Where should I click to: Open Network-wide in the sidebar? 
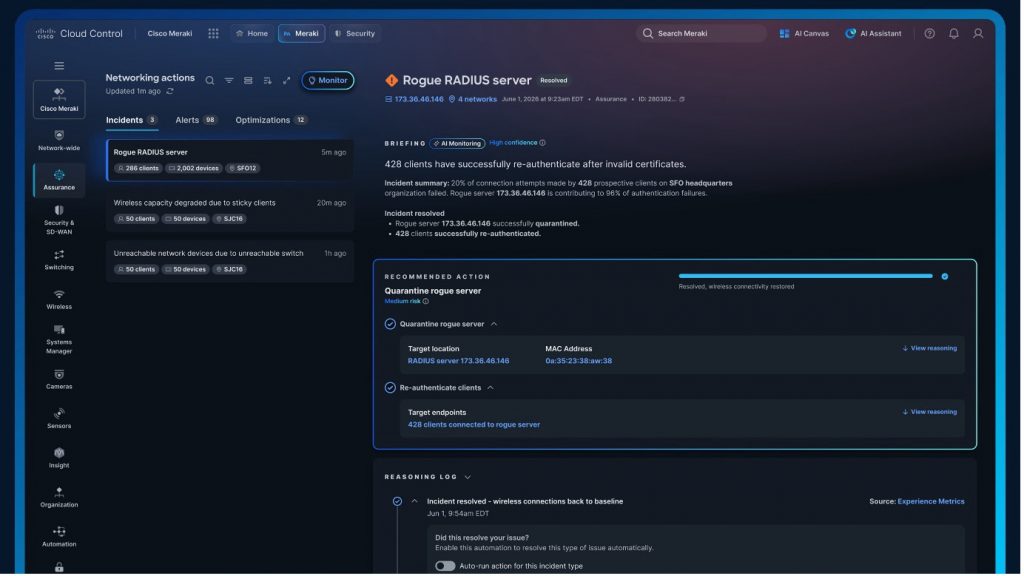click(59, 140)
